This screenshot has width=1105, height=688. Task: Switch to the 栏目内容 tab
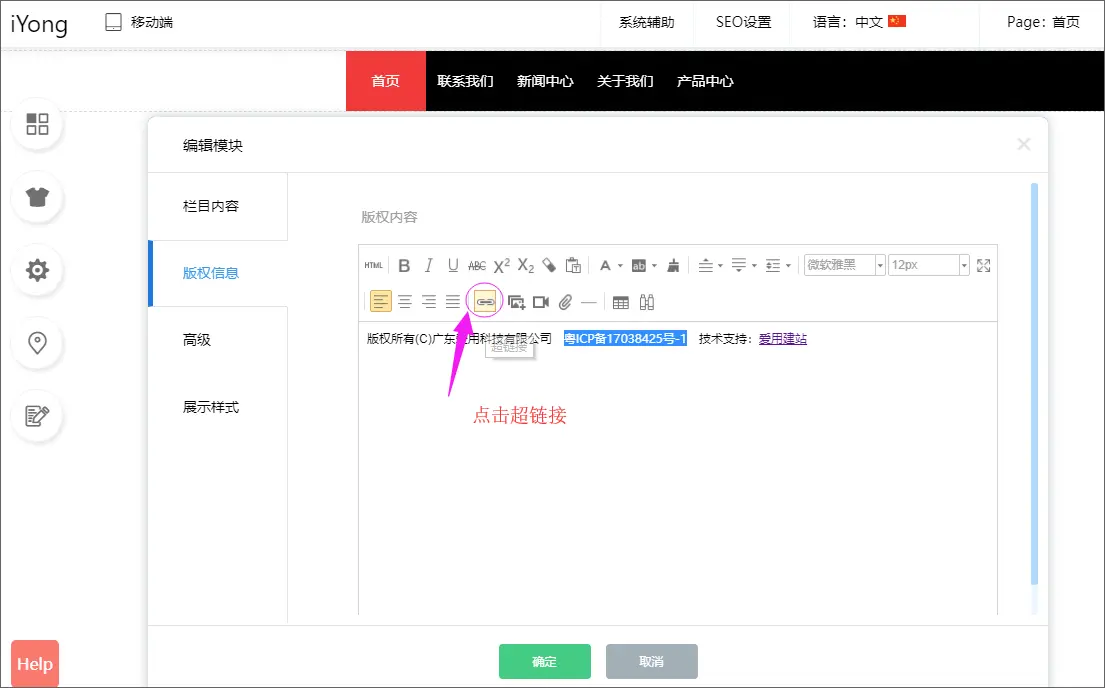coord(211,206)
